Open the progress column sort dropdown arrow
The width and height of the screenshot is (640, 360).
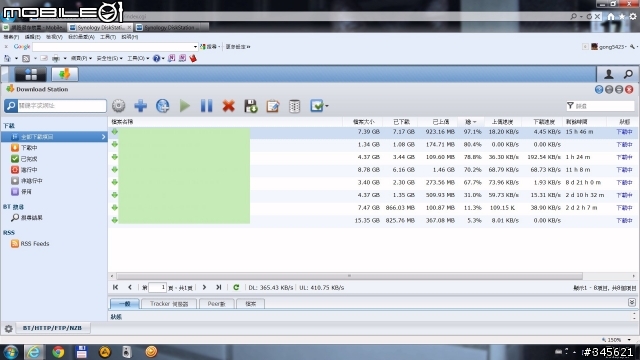pyautogui.click(x=475, y=122)
